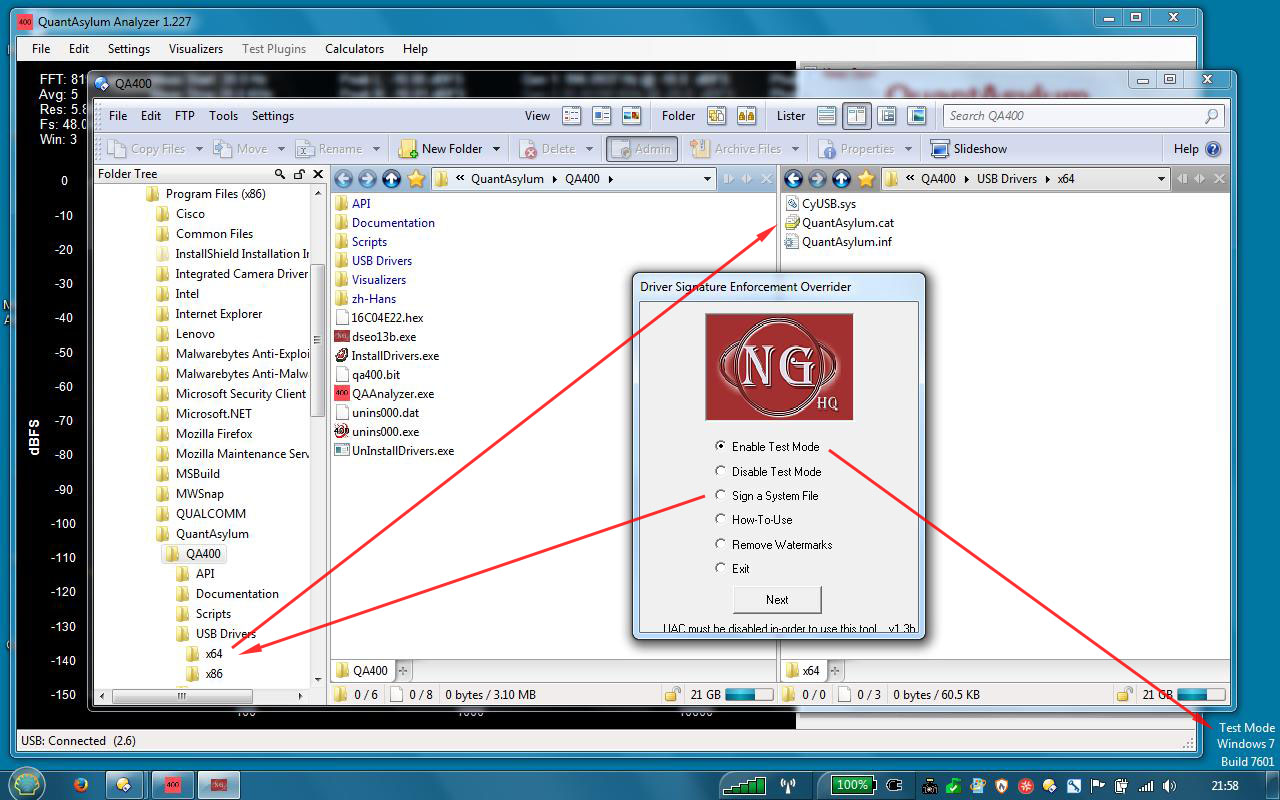
Task: Go up one folder in right pane
Action: 841,179
